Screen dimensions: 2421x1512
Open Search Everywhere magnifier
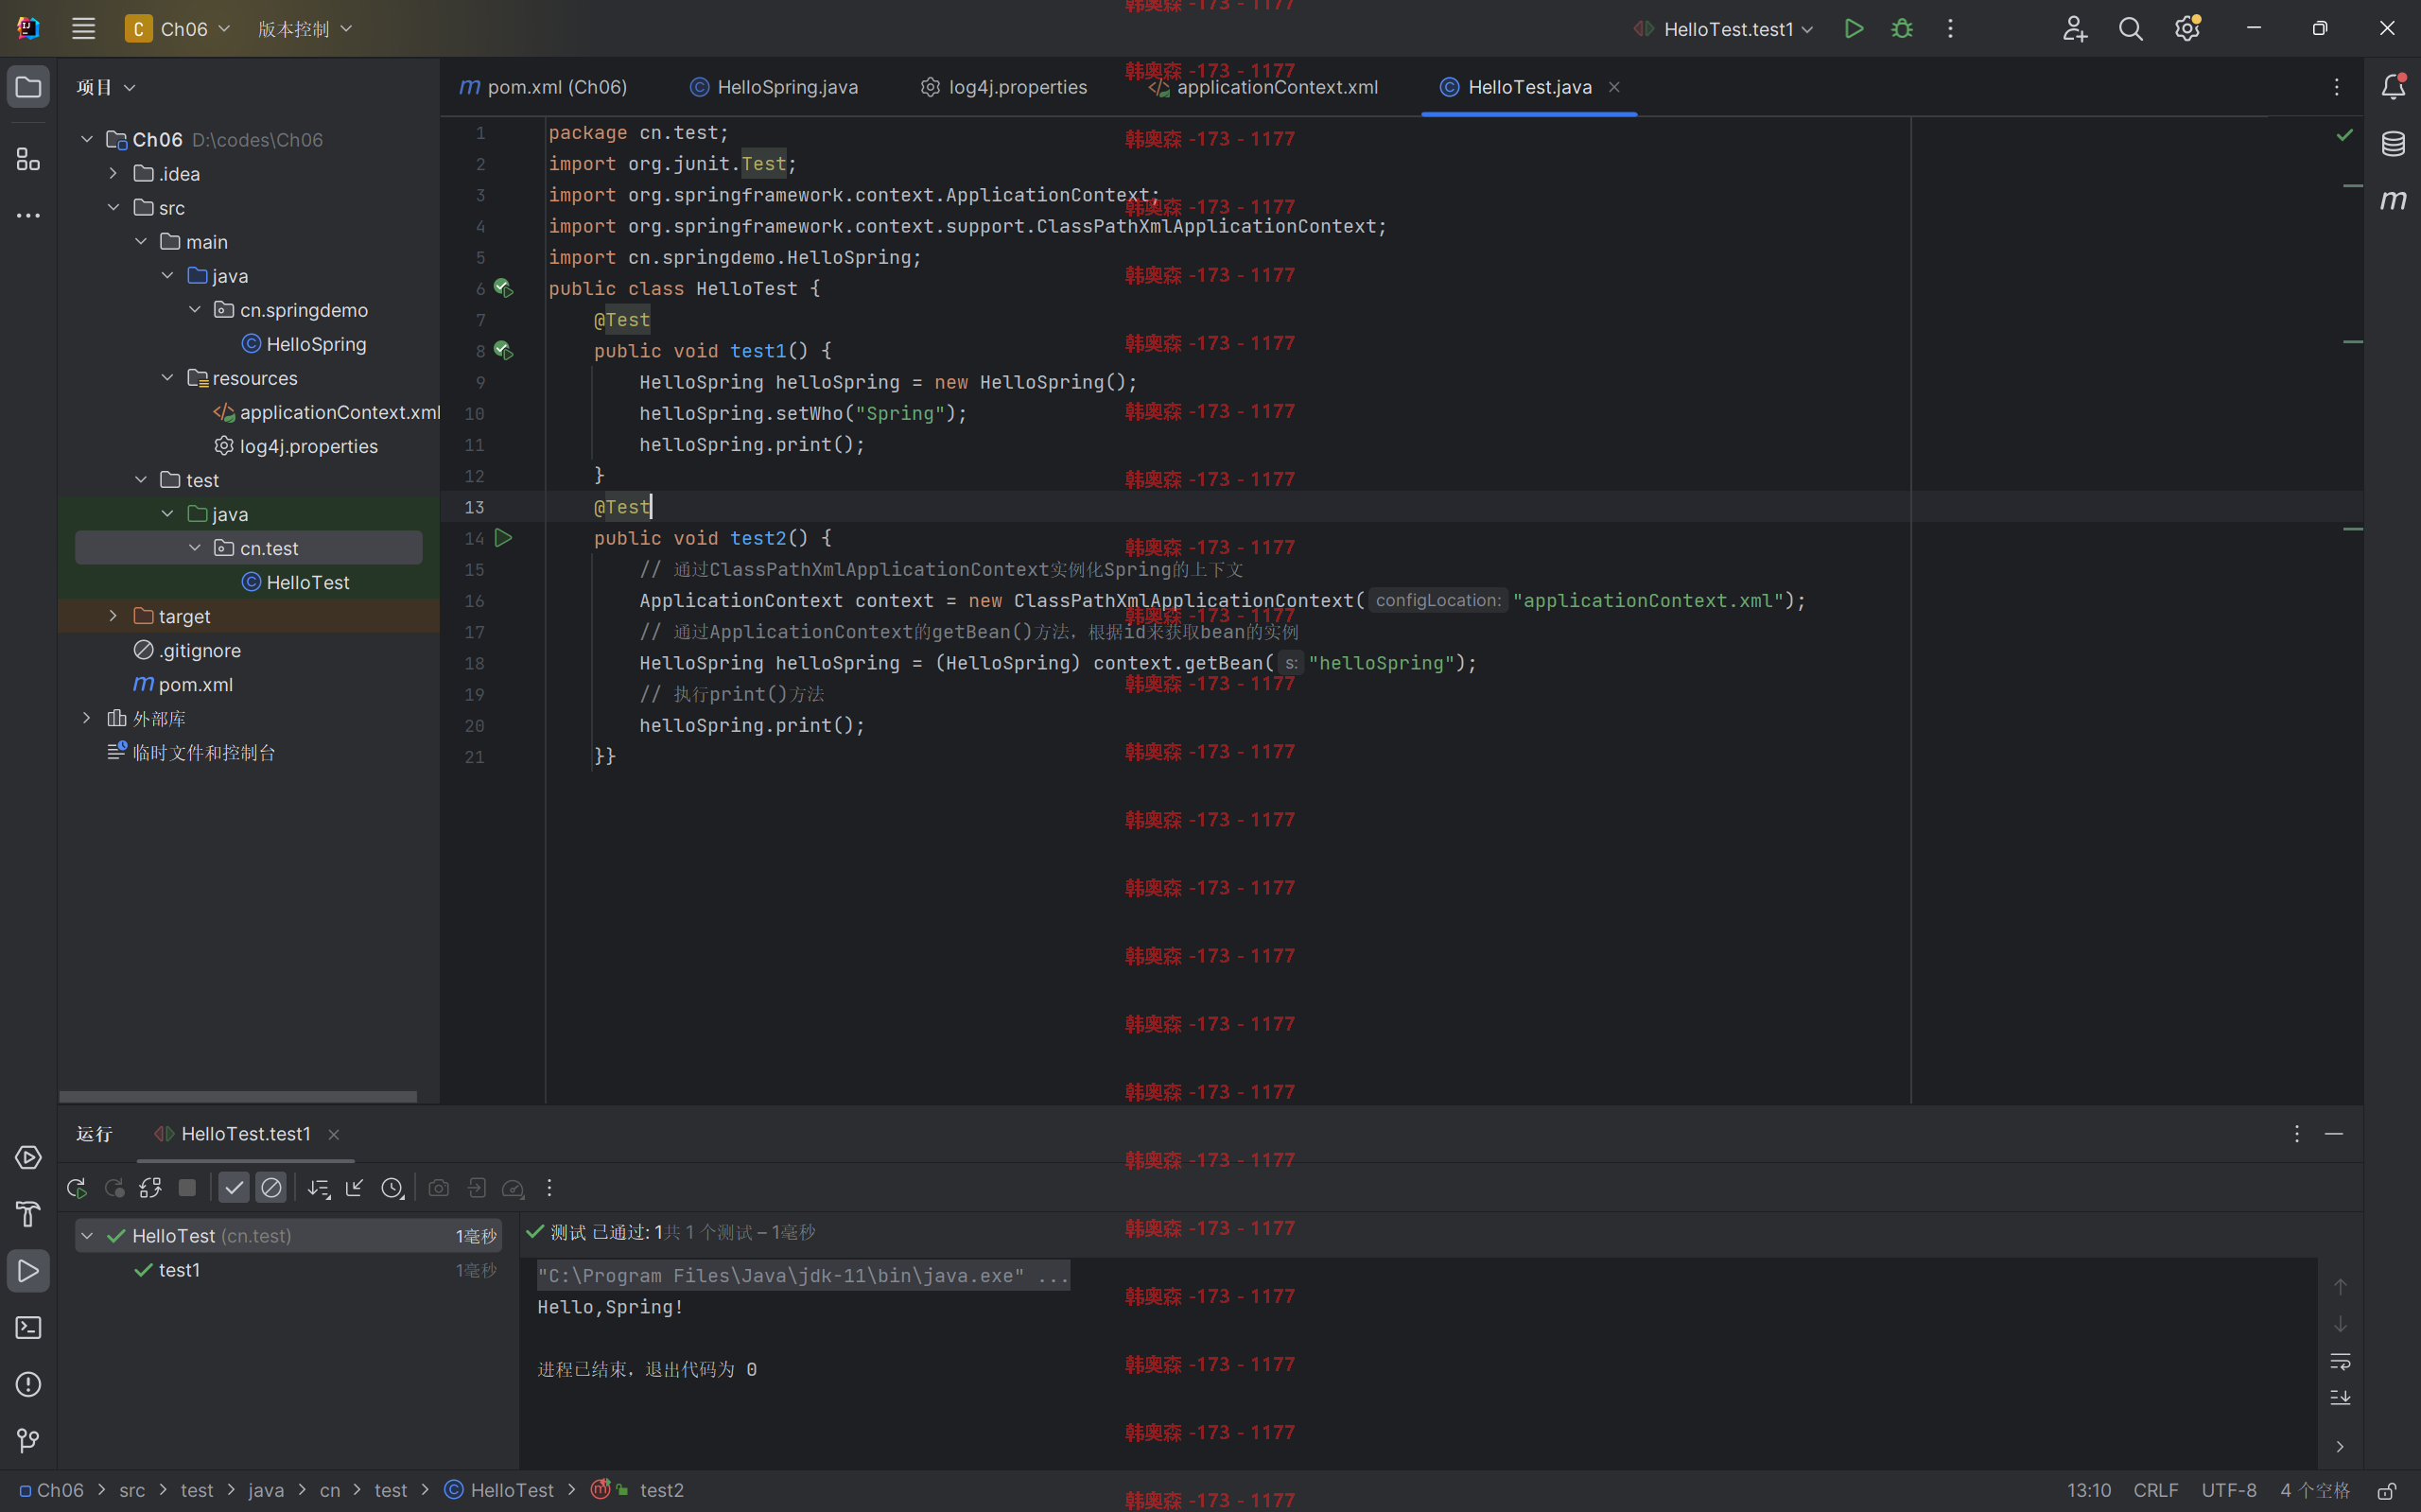click(2130, 29)
